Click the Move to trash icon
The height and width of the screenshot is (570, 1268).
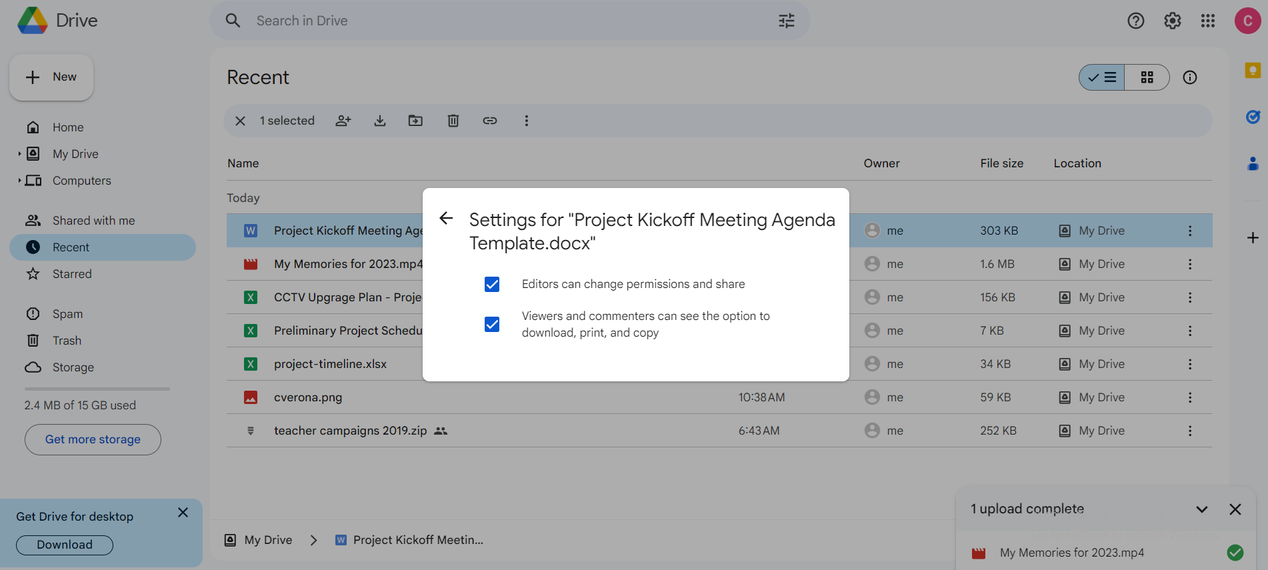453,121
